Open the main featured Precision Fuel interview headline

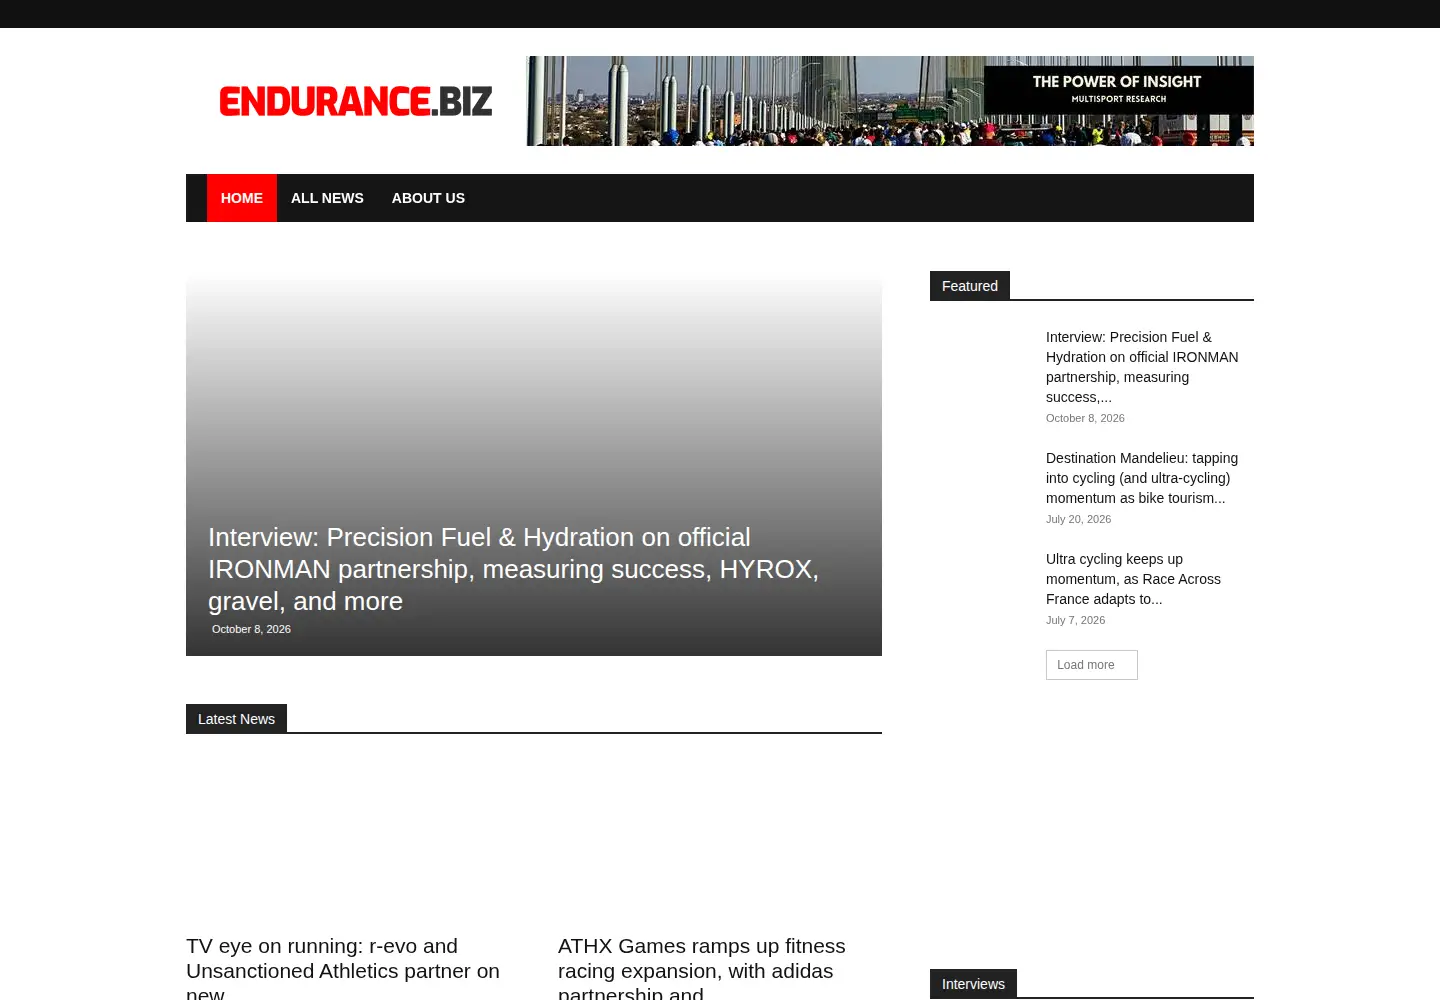[x=514, y=569]
